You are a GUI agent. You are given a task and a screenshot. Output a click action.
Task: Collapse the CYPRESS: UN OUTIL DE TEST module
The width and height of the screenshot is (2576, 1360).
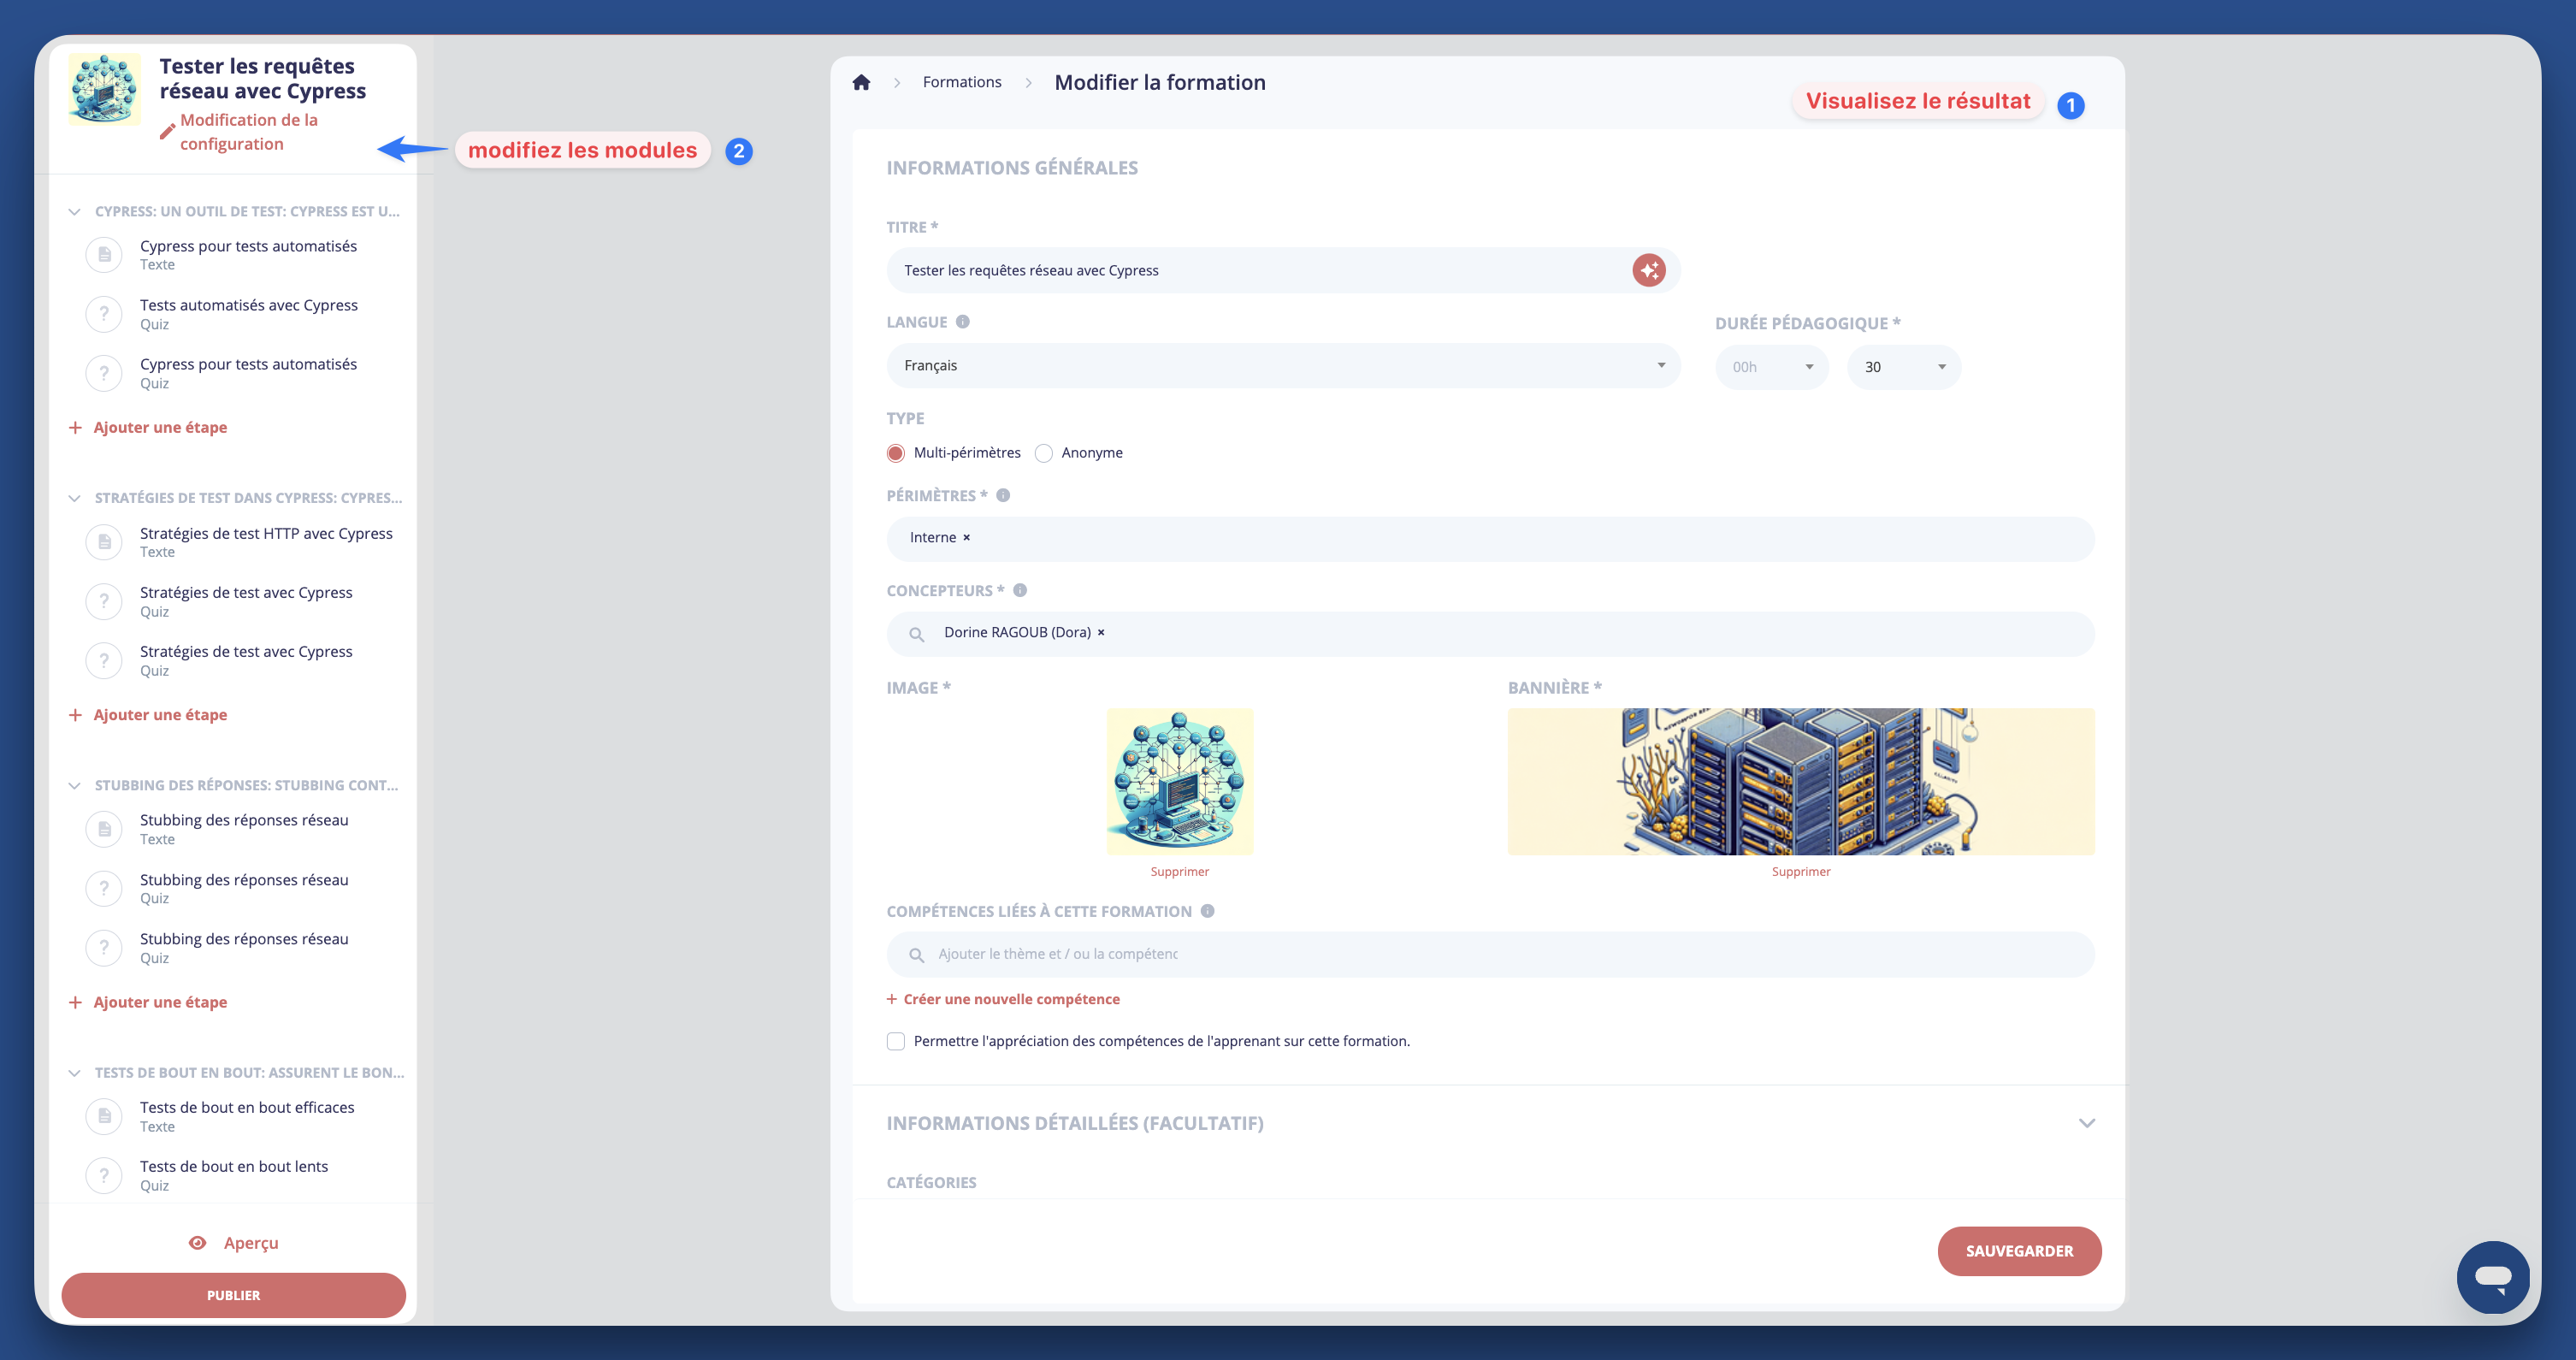click(x=74, y=212)
